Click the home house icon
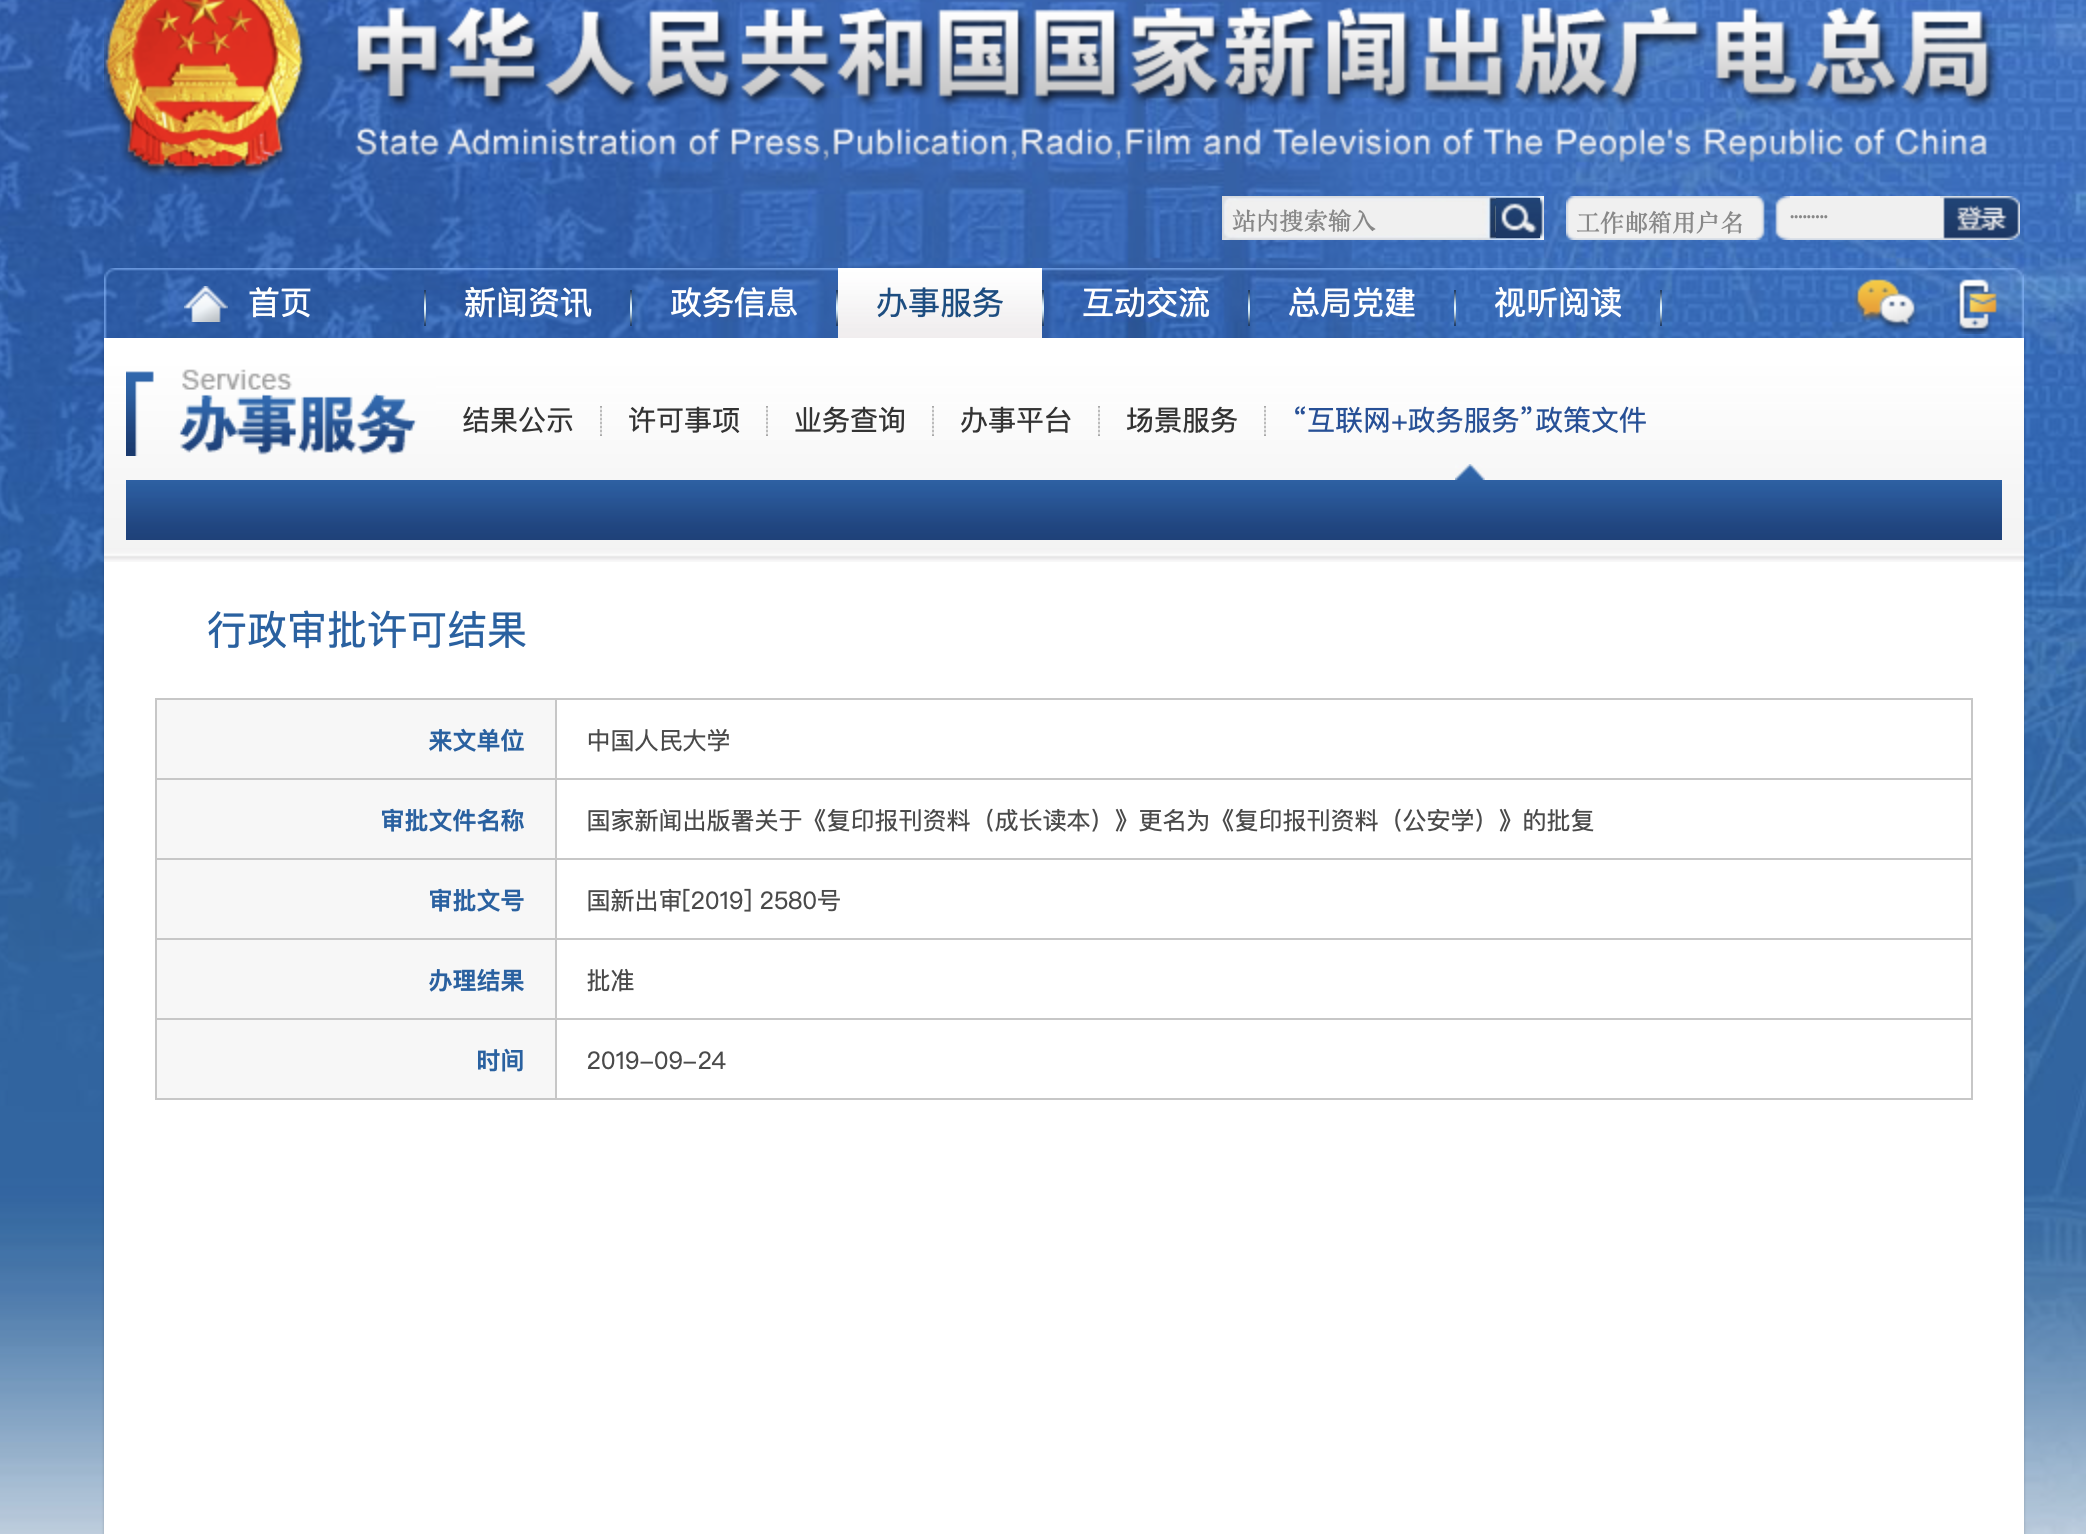Image resolution: width=2086 pixels, height=1534 pixels. pos(205,304)
